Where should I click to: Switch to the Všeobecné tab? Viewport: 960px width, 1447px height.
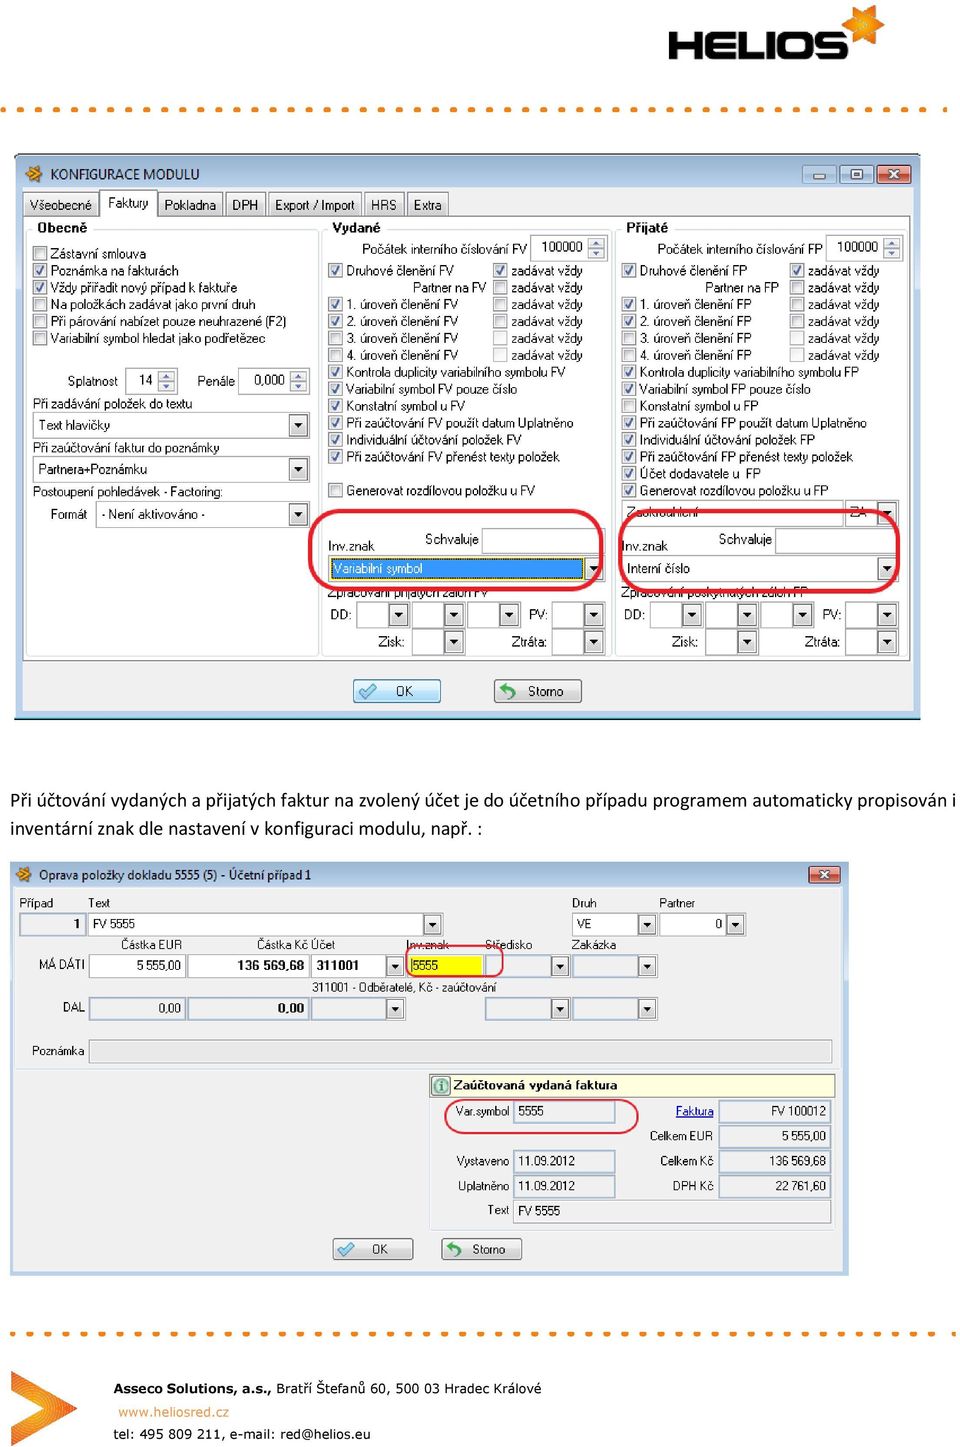60,204
